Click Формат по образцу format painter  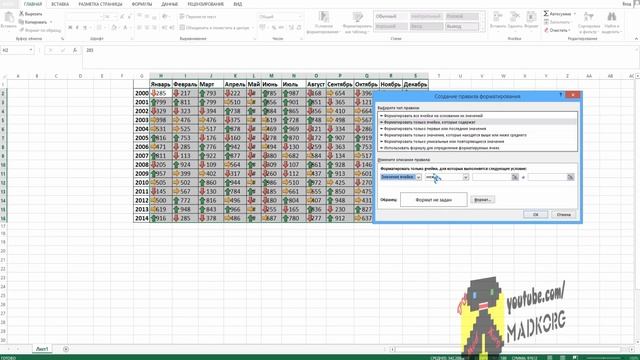click(x=40, y=30)
